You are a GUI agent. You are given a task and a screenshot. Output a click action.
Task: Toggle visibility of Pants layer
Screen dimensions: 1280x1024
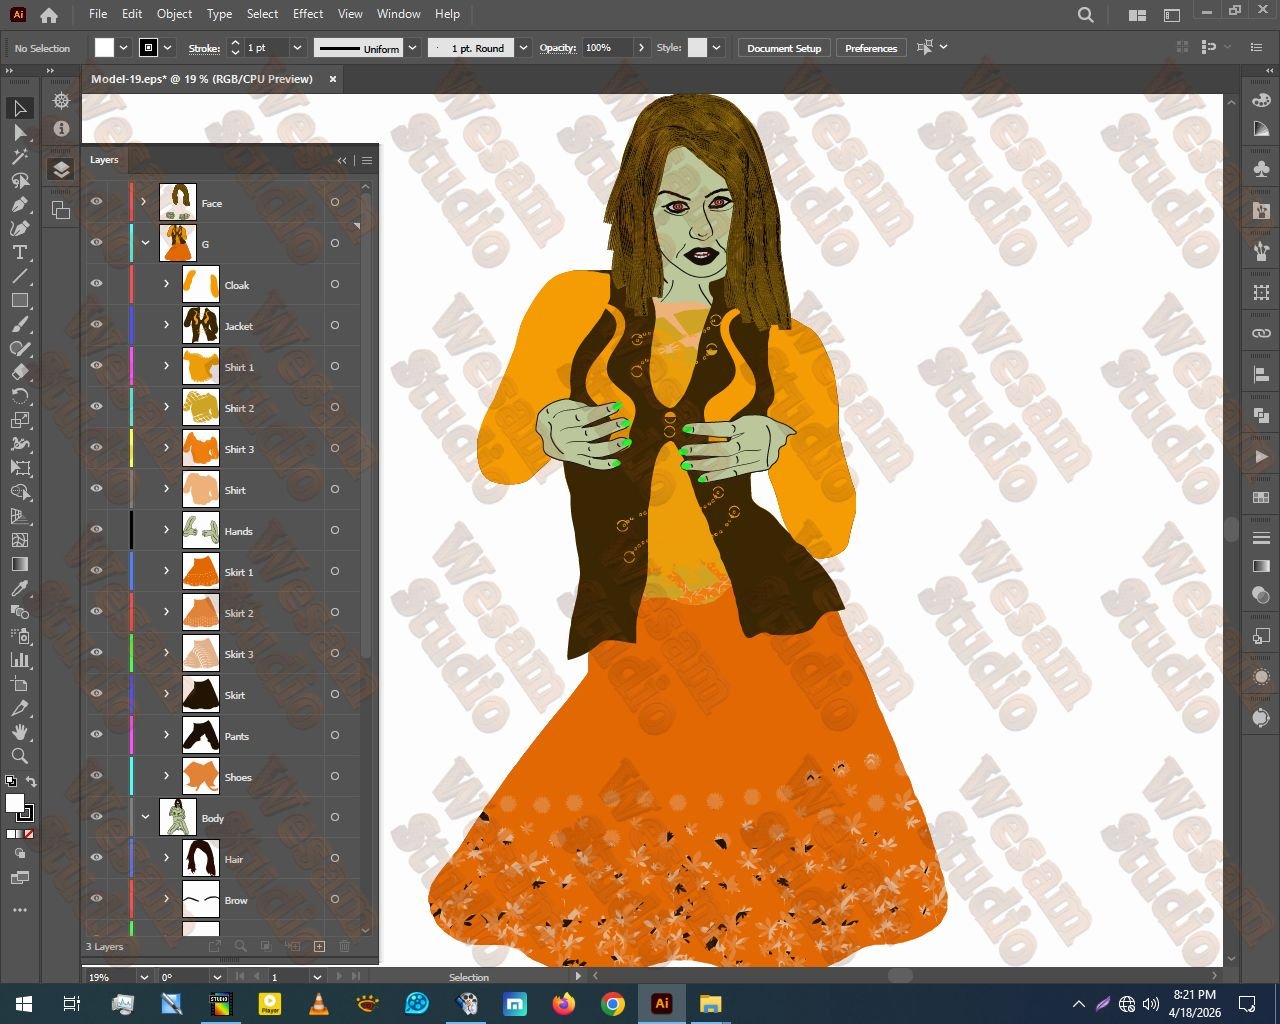[96, 735]
